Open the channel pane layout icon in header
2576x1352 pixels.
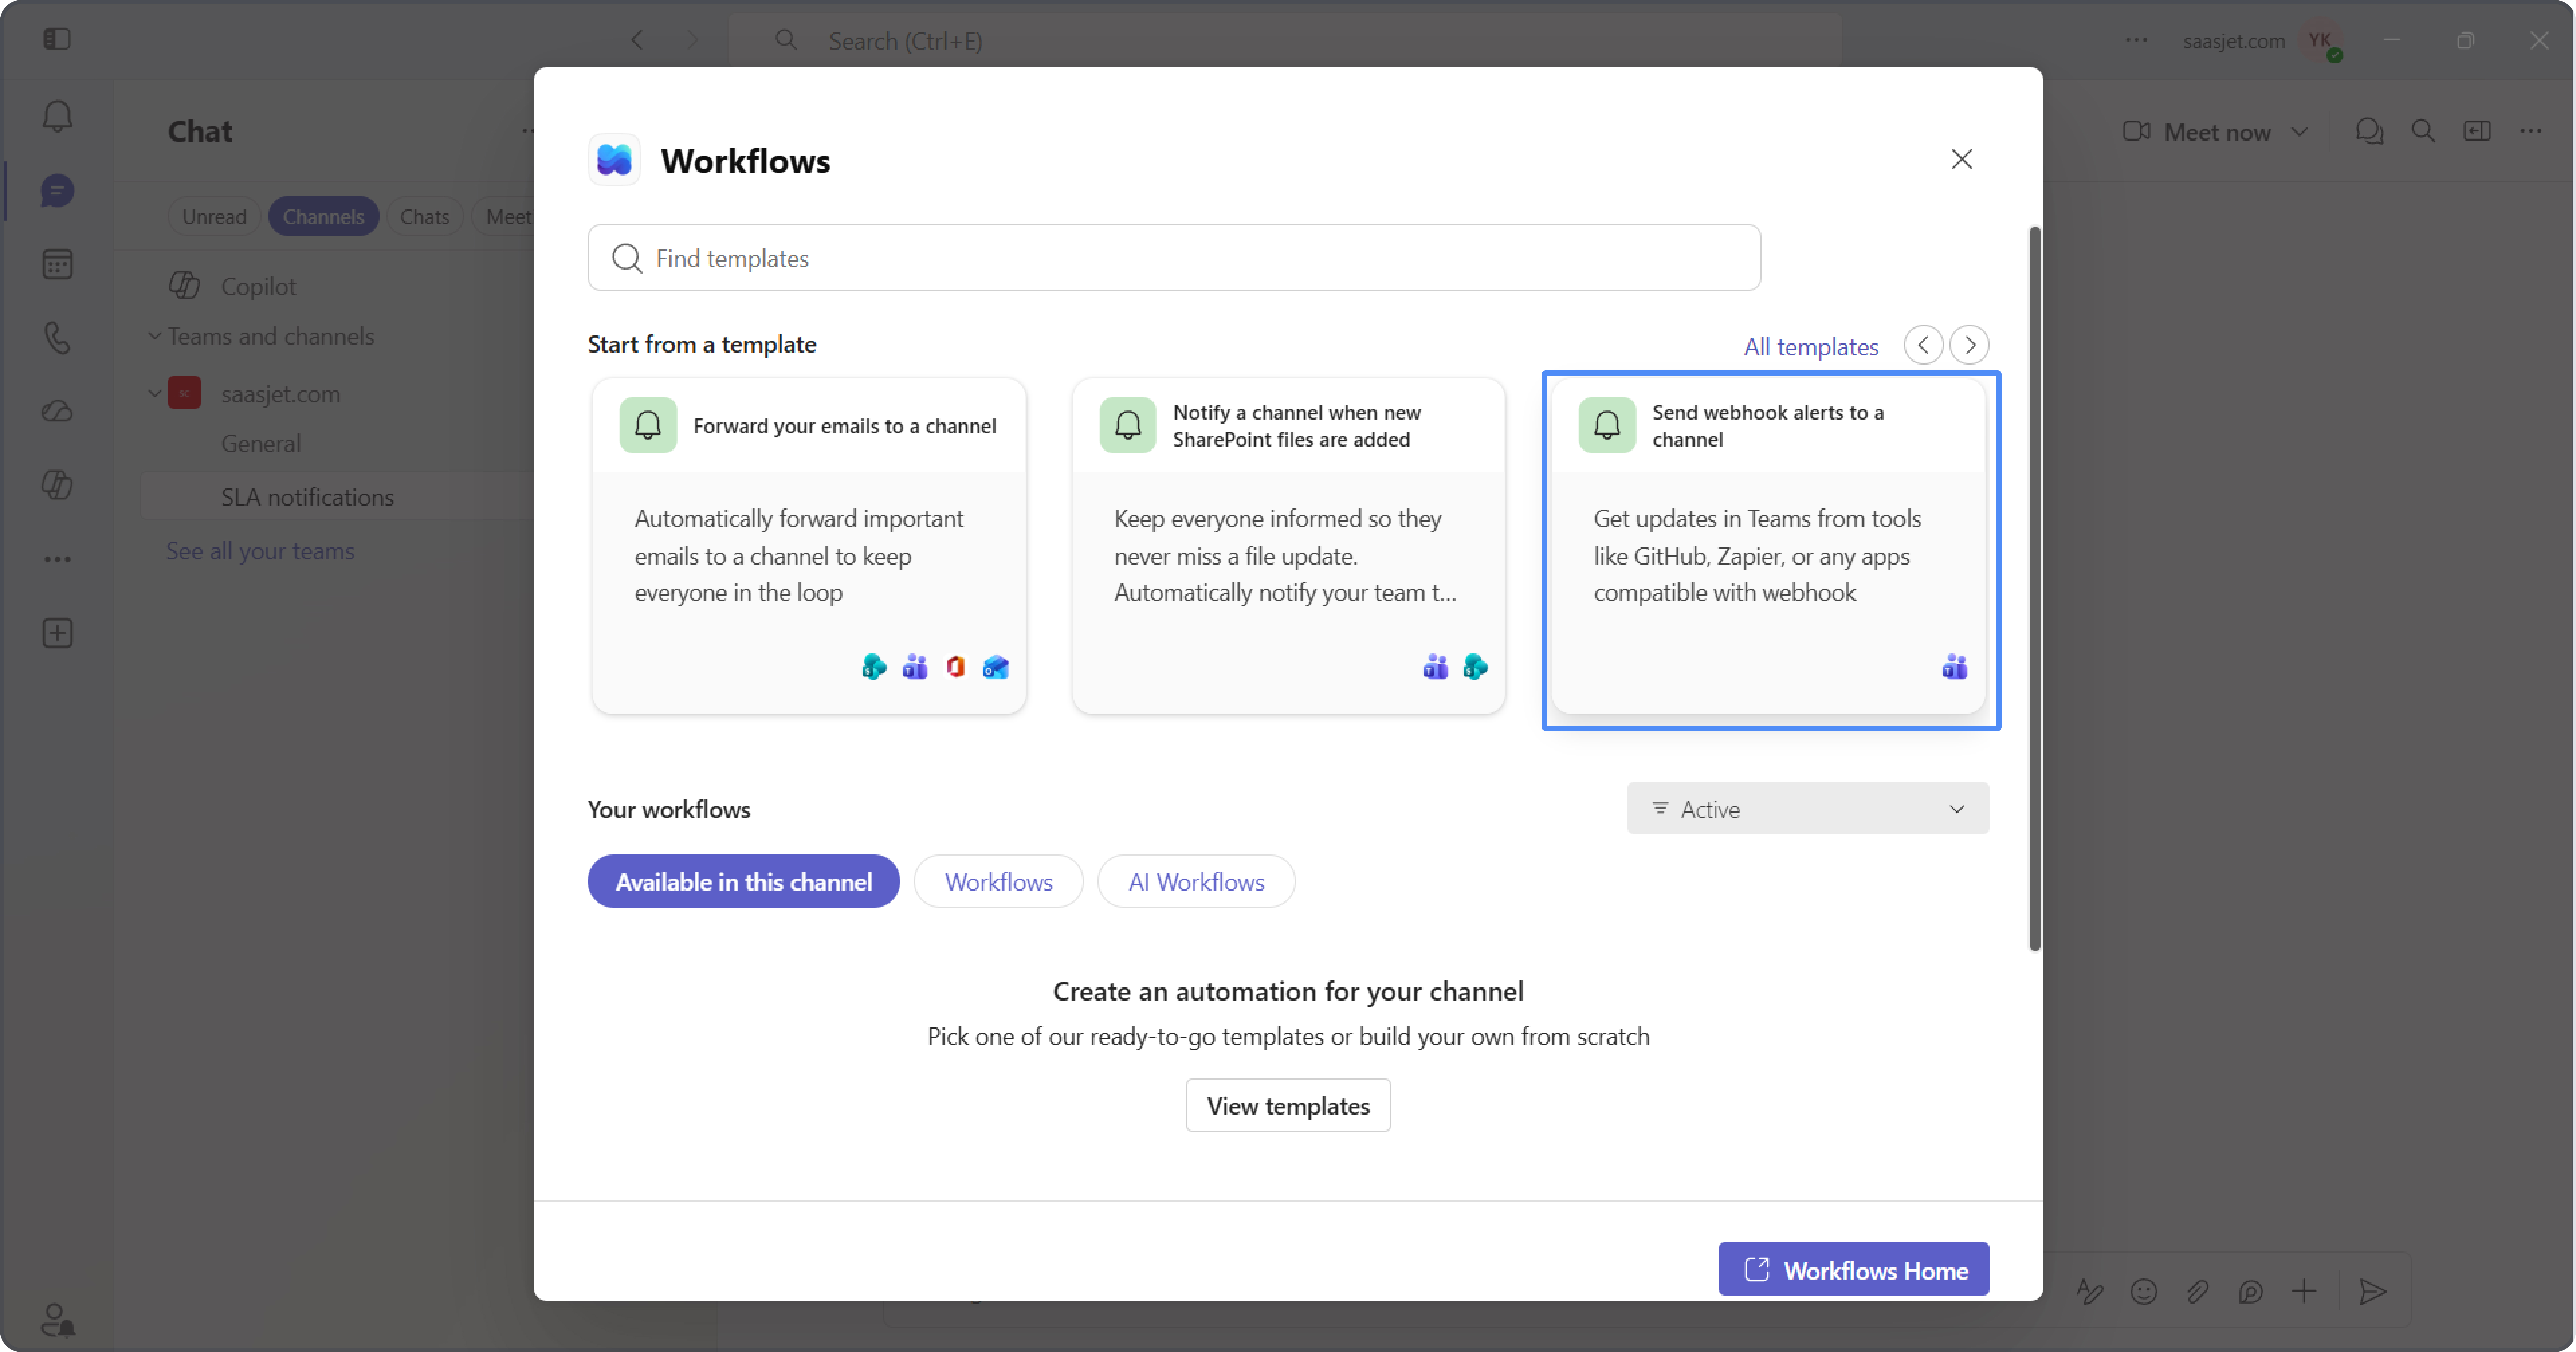pyautogui.click(x=2477, y=131)
